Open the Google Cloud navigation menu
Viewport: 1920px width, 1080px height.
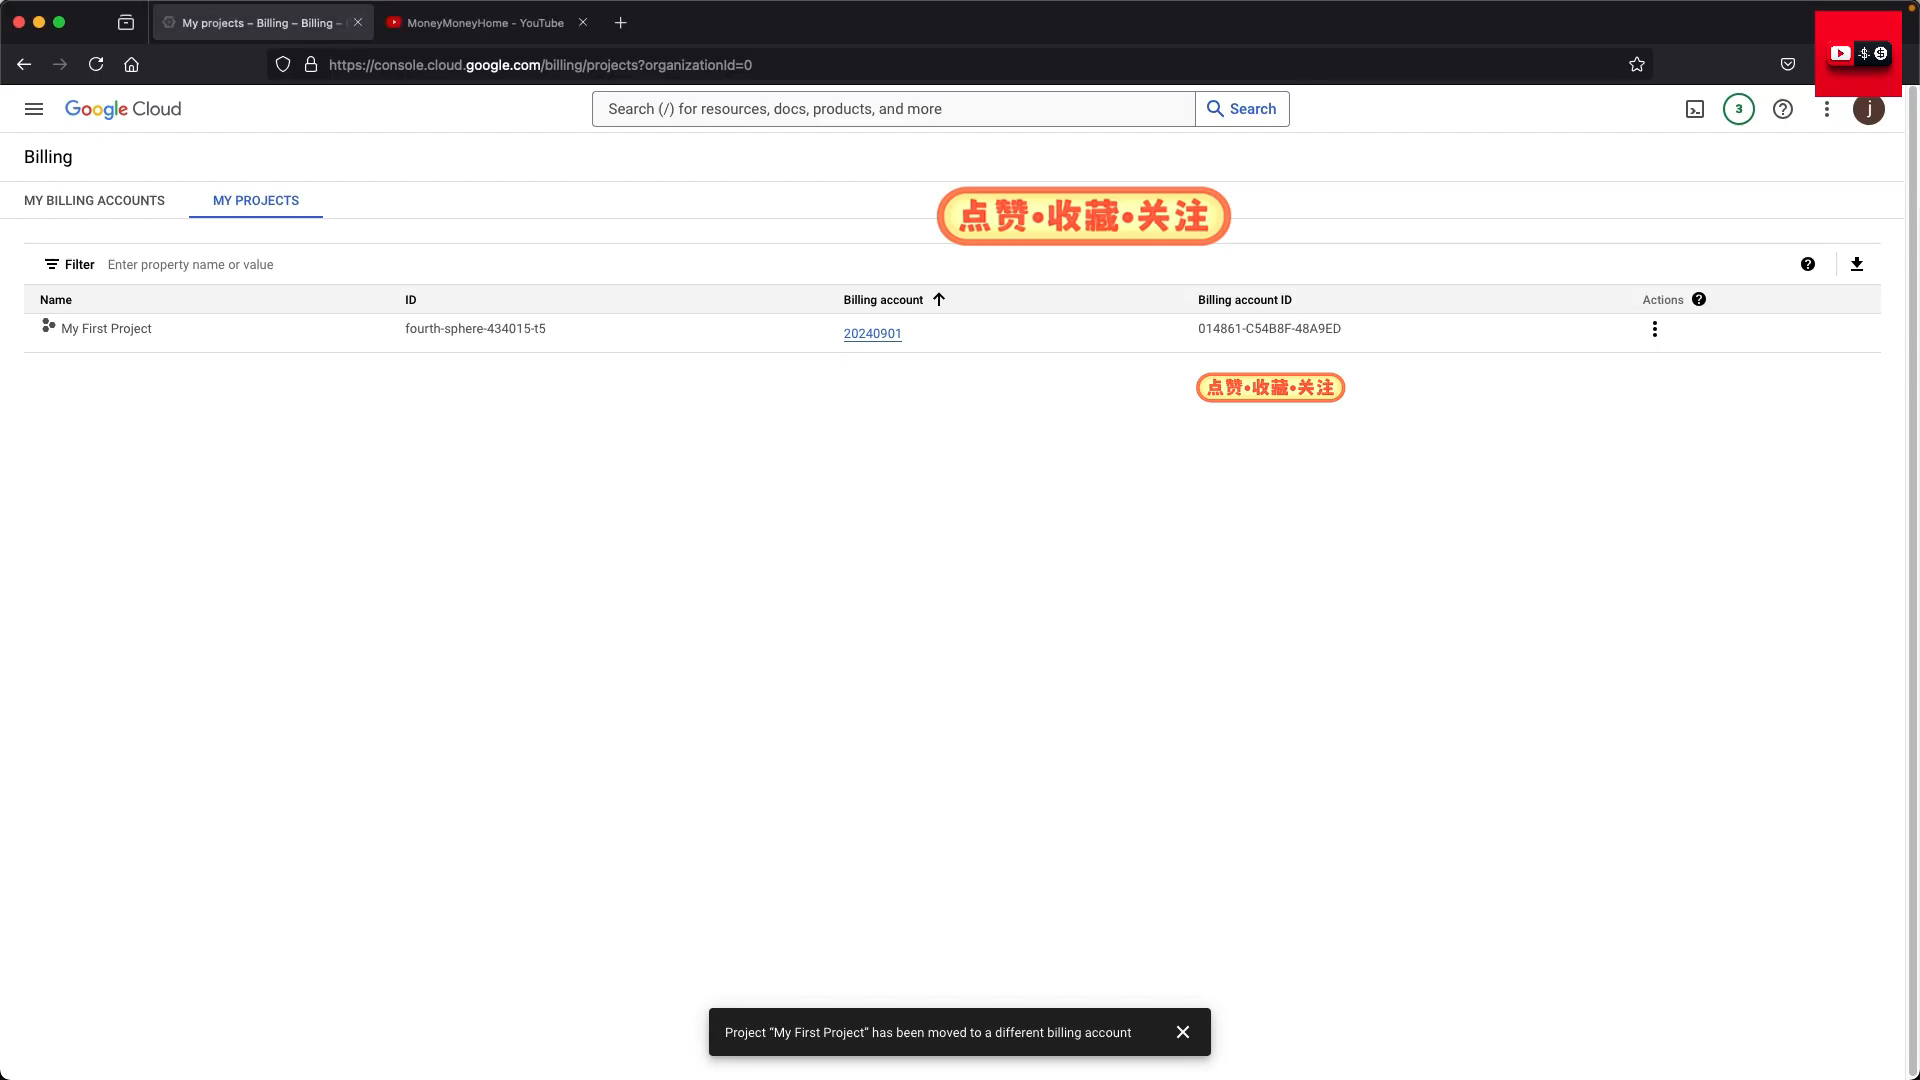(x=34, y=109)
